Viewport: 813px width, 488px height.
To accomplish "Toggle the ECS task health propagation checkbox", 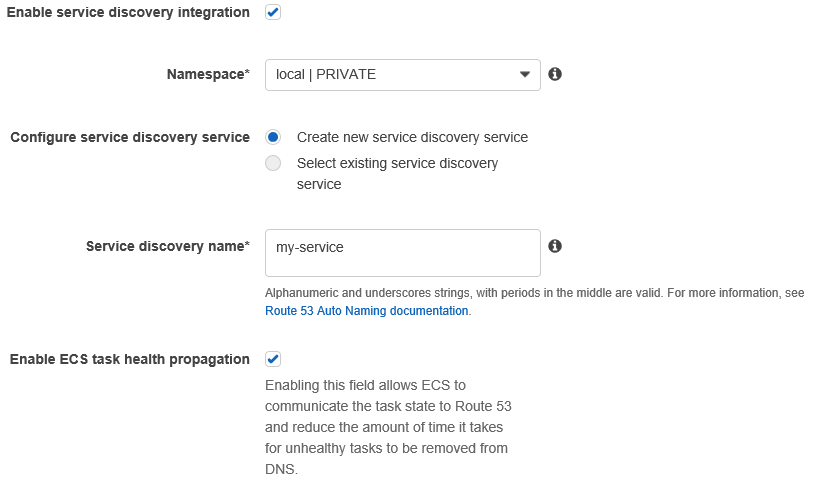I will pyautogui.click(x=273, y=359).
